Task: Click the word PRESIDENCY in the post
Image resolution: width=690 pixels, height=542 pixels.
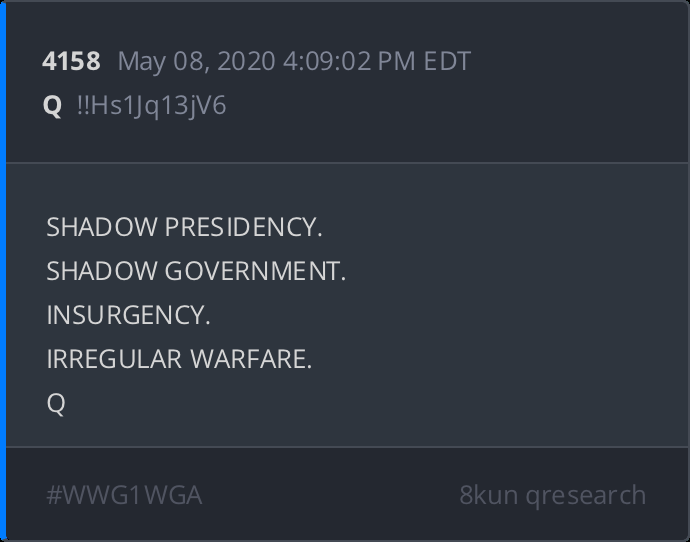Action: pos(243,227)
